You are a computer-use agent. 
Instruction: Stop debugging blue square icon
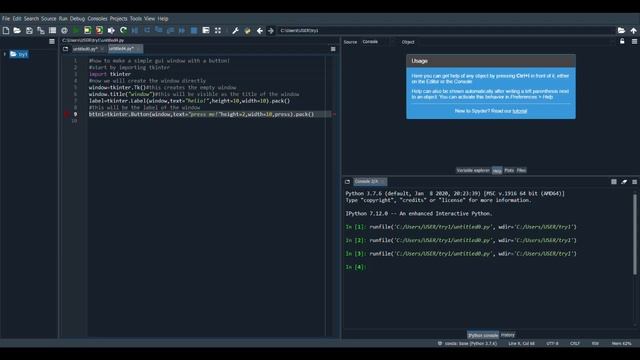click(194, 31)
